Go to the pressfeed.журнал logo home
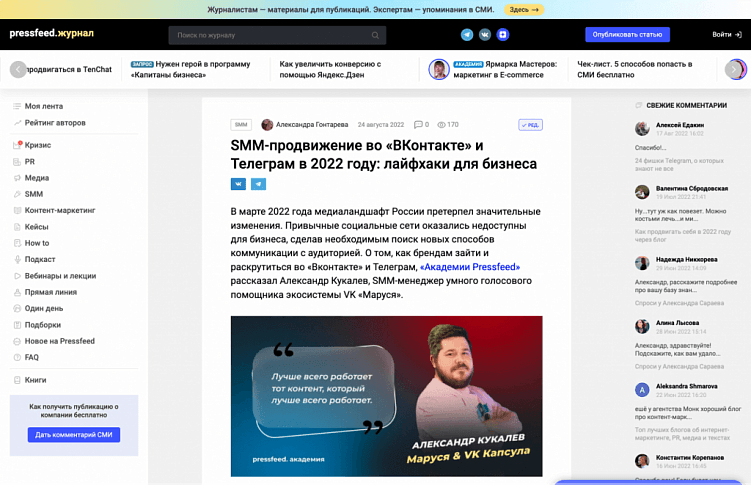The image size is (751, 485). 52,33
